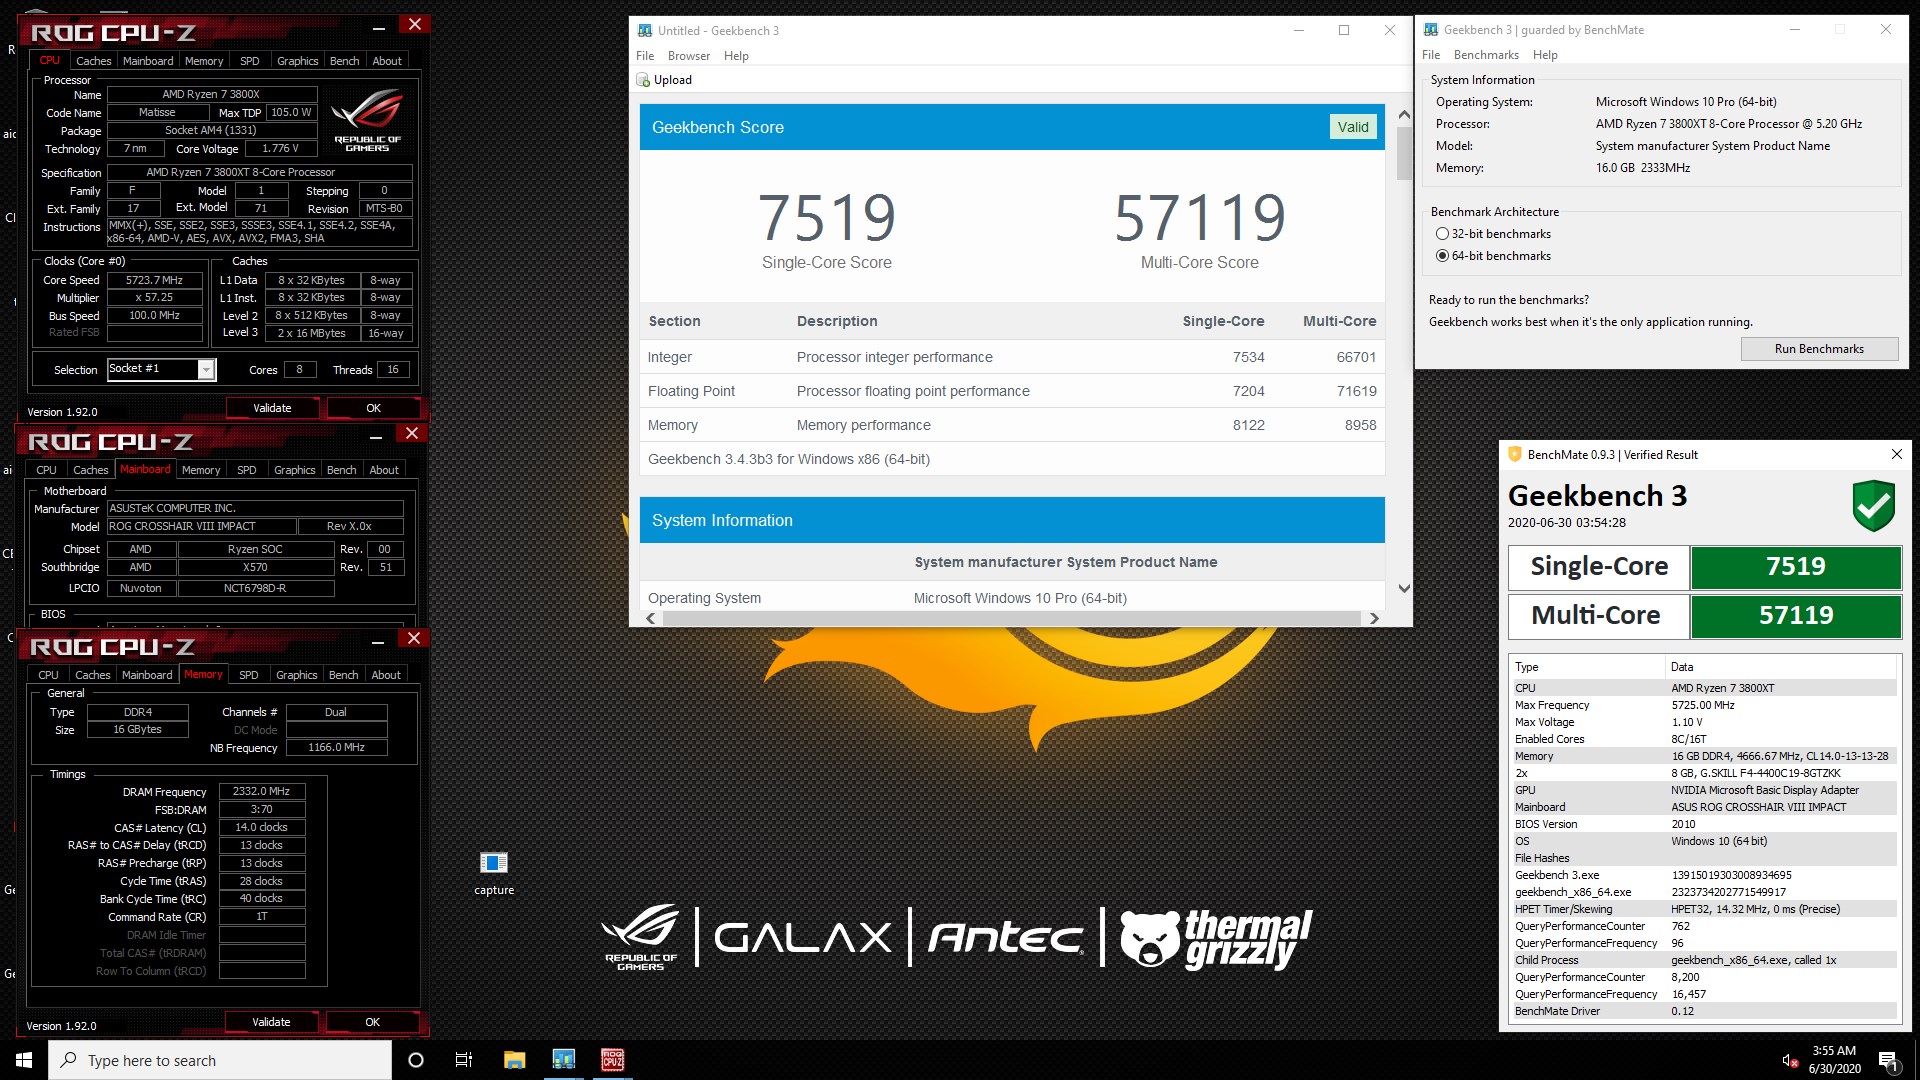Click the DRAM Frequency 2332.0 MHz value
The image size is (1920, 1080).
point(262,791)
